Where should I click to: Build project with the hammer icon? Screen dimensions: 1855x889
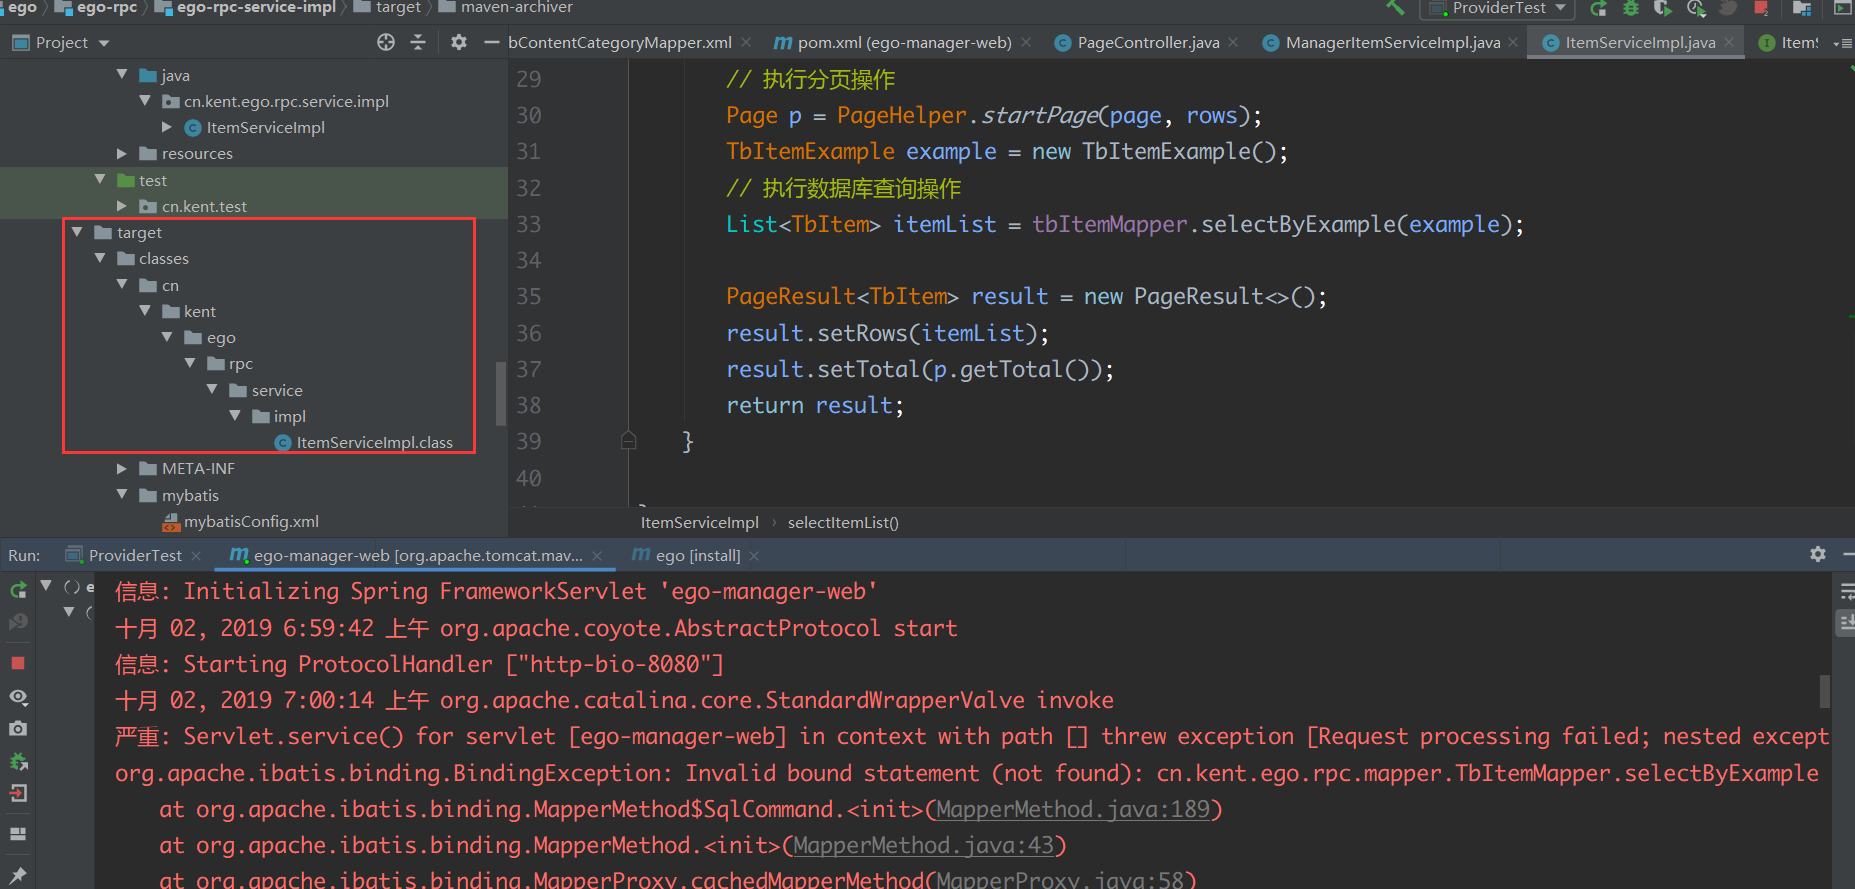coord(1395,8)
